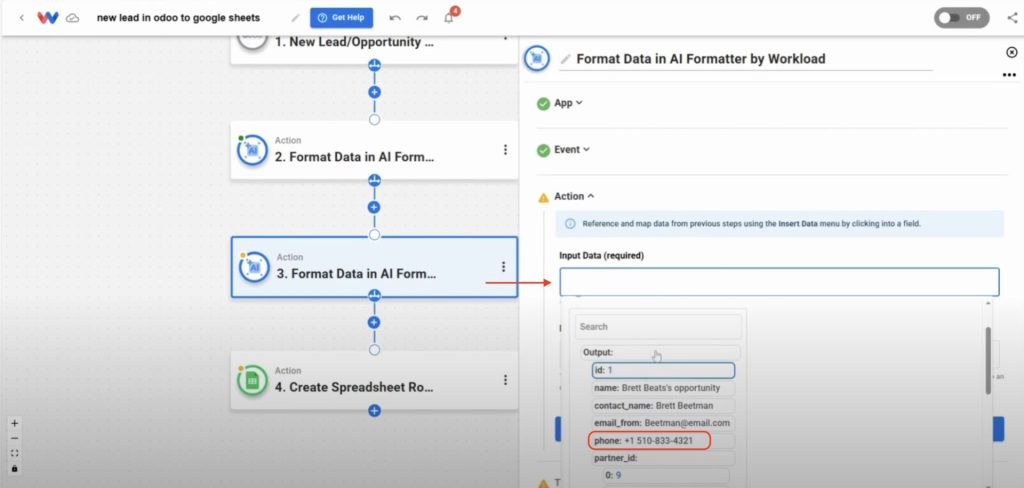1024x488 pixels.
Task: Add a step after step 1 with plus
Action: pyautogui.click(x=374, y=92)
